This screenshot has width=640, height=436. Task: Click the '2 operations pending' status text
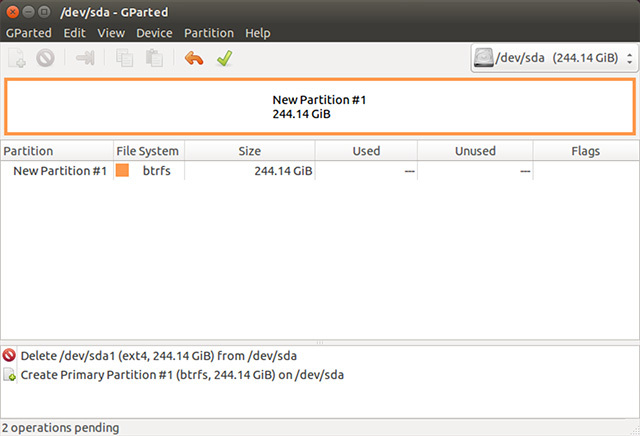coord(60,427)
